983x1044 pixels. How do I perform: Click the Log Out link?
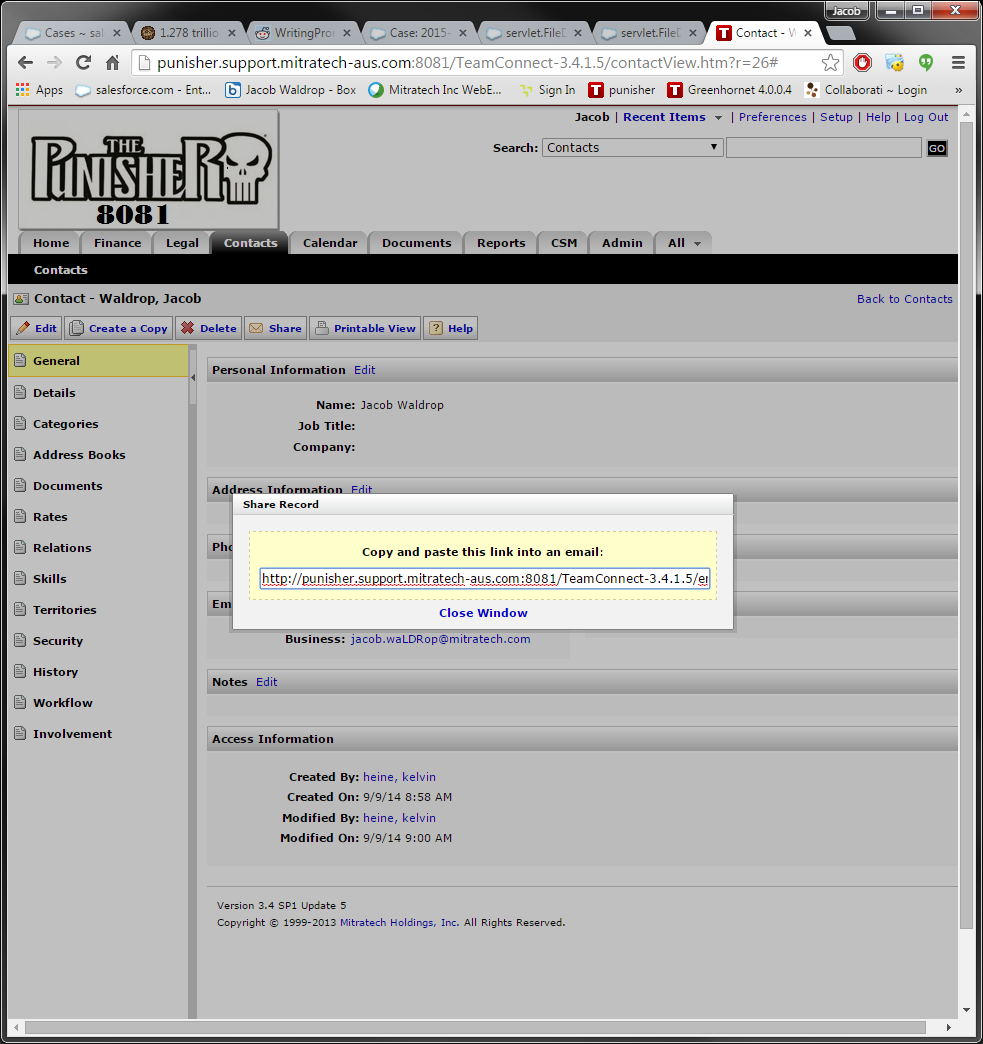[x=926, y=117]
